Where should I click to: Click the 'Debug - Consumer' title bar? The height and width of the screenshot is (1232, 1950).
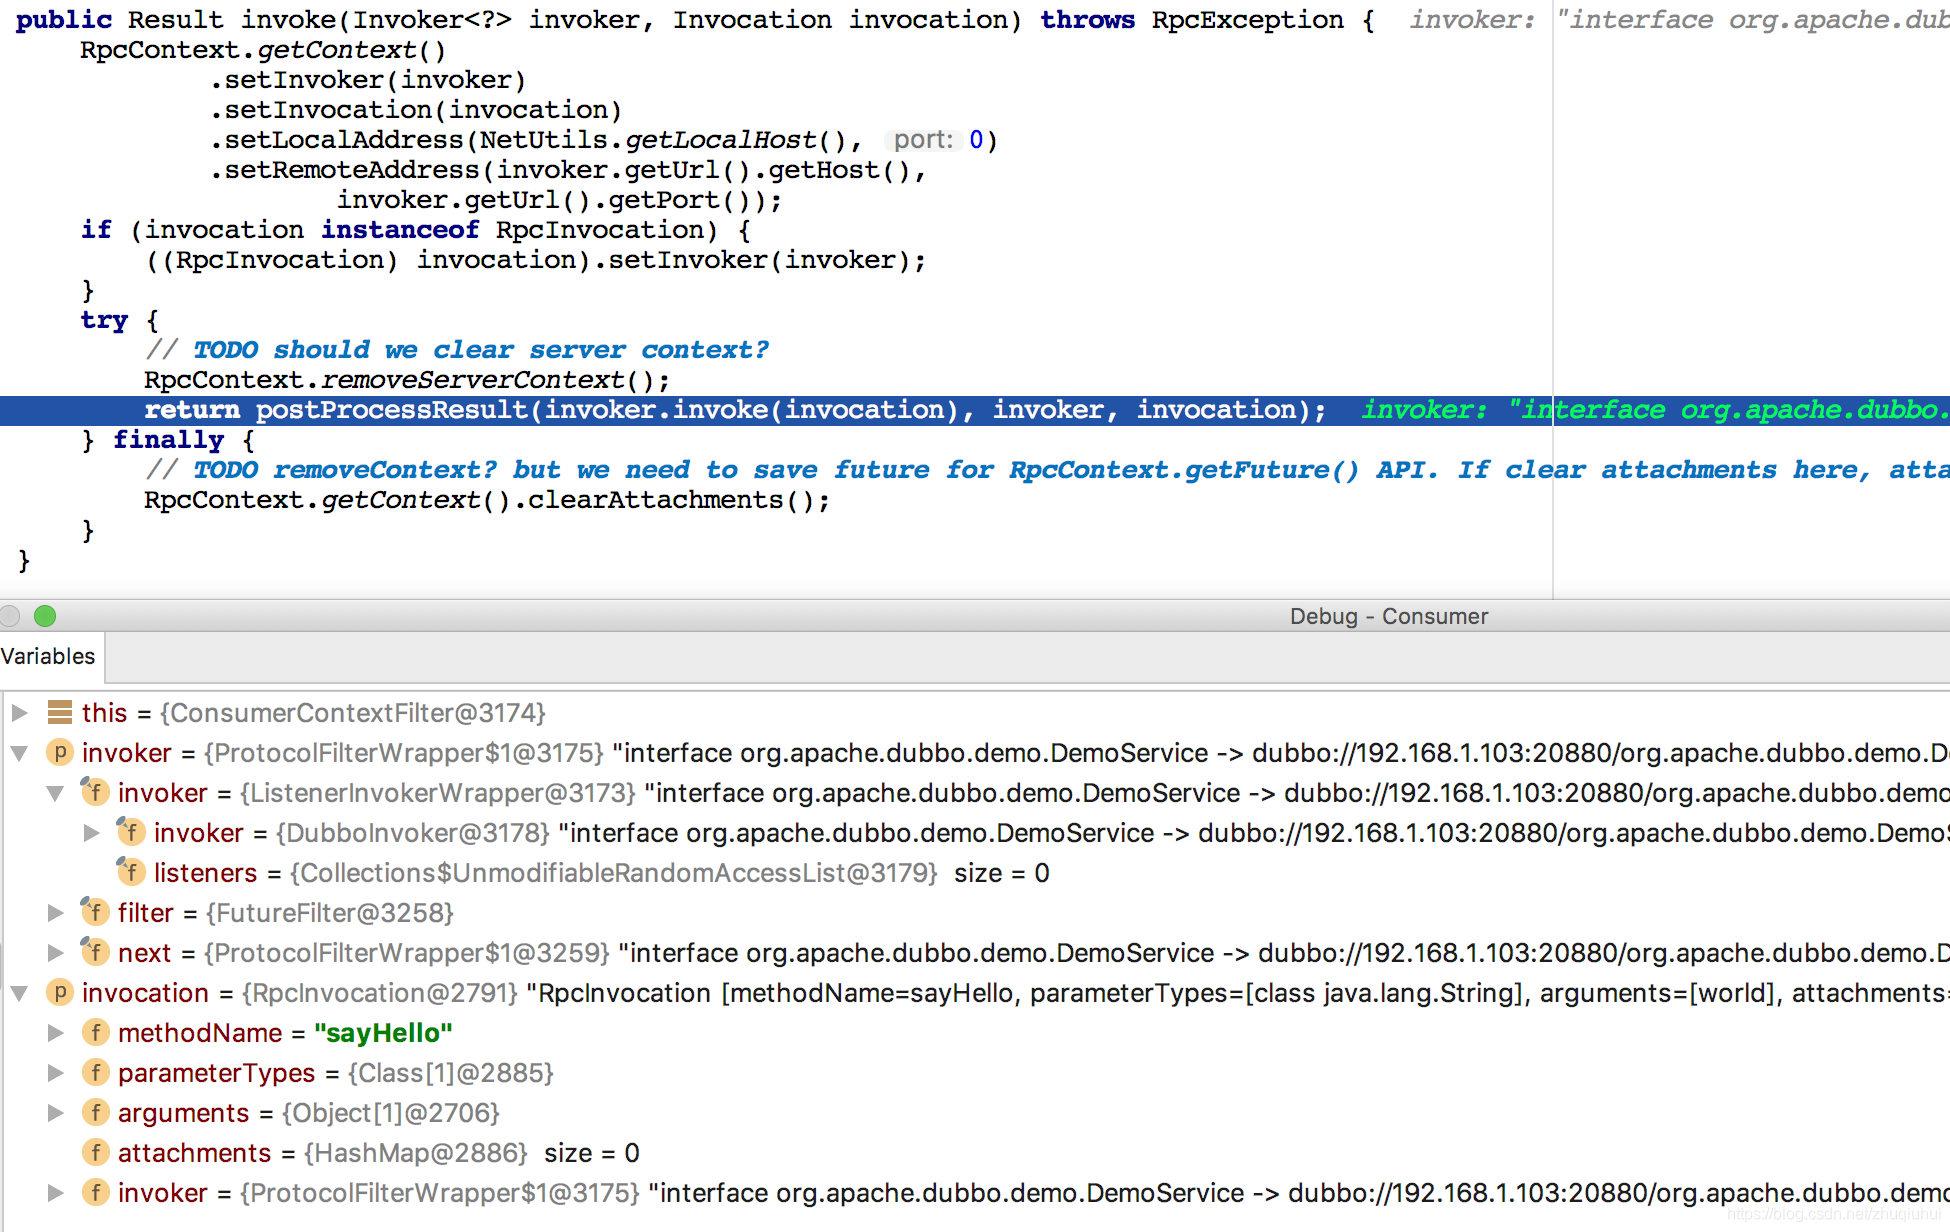[1389, 616]
